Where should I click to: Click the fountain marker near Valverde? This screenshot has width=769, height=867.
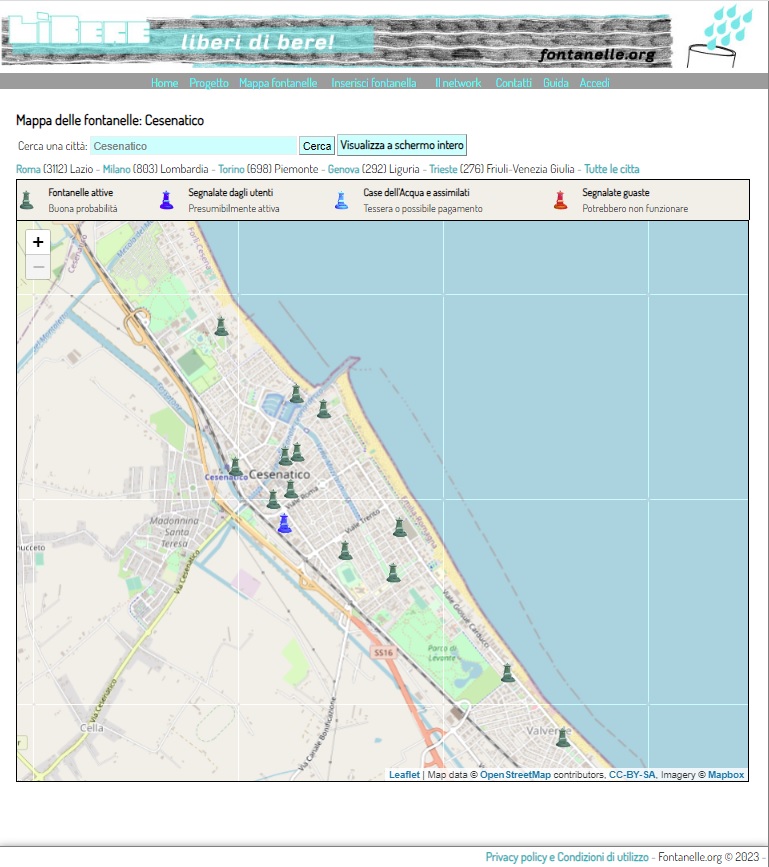click(x=562, y=738)
